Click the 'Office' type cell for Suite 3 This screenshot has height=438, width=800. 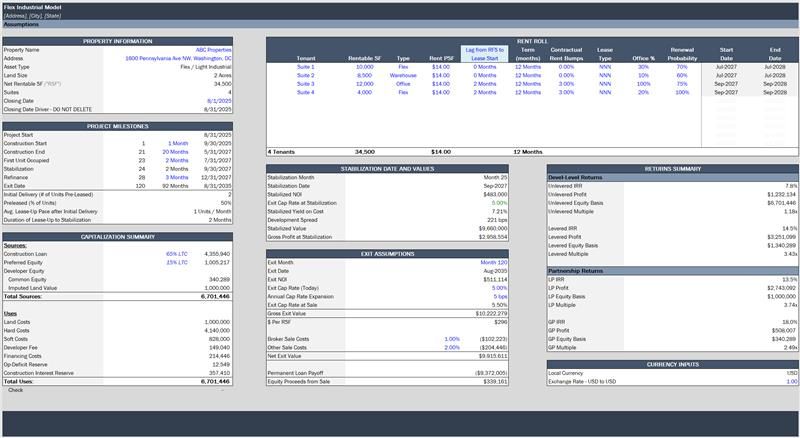(403, 84)
